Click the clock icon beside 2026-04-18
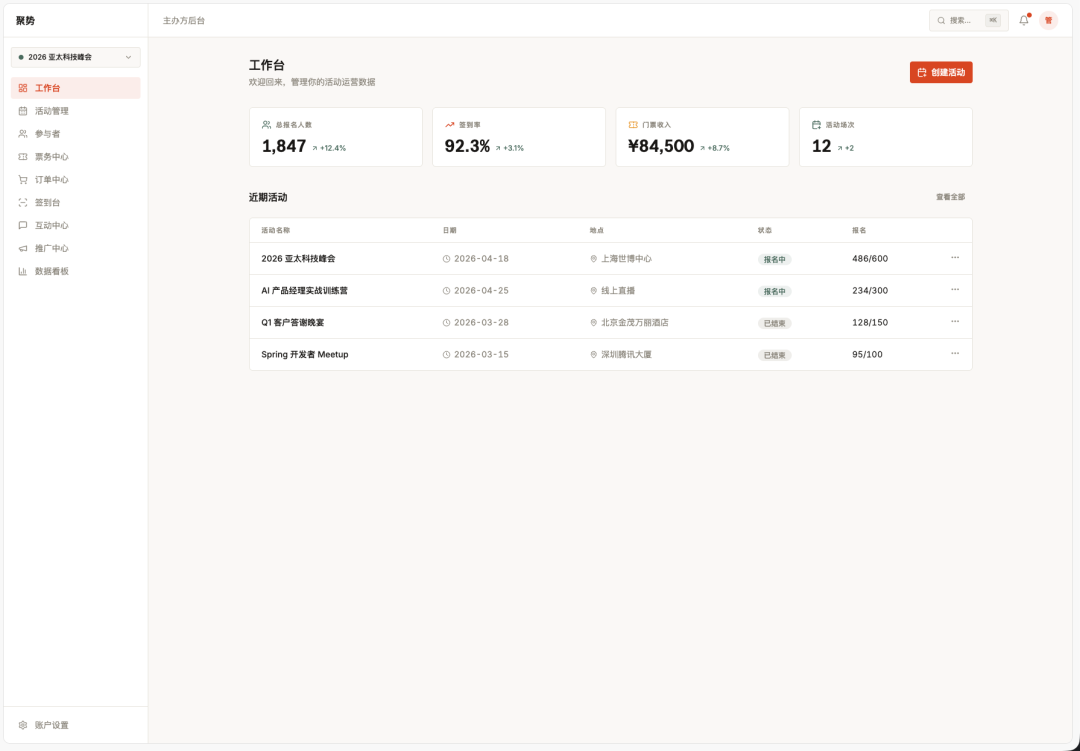The height and width of the screenshot is (751, 1080). pyautogui.click(x=446, y=259)
